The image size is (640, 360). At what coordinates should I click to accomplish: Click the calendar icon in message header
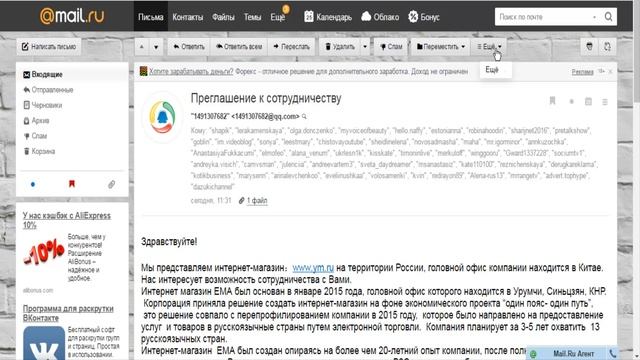click(x=588, y=101)
